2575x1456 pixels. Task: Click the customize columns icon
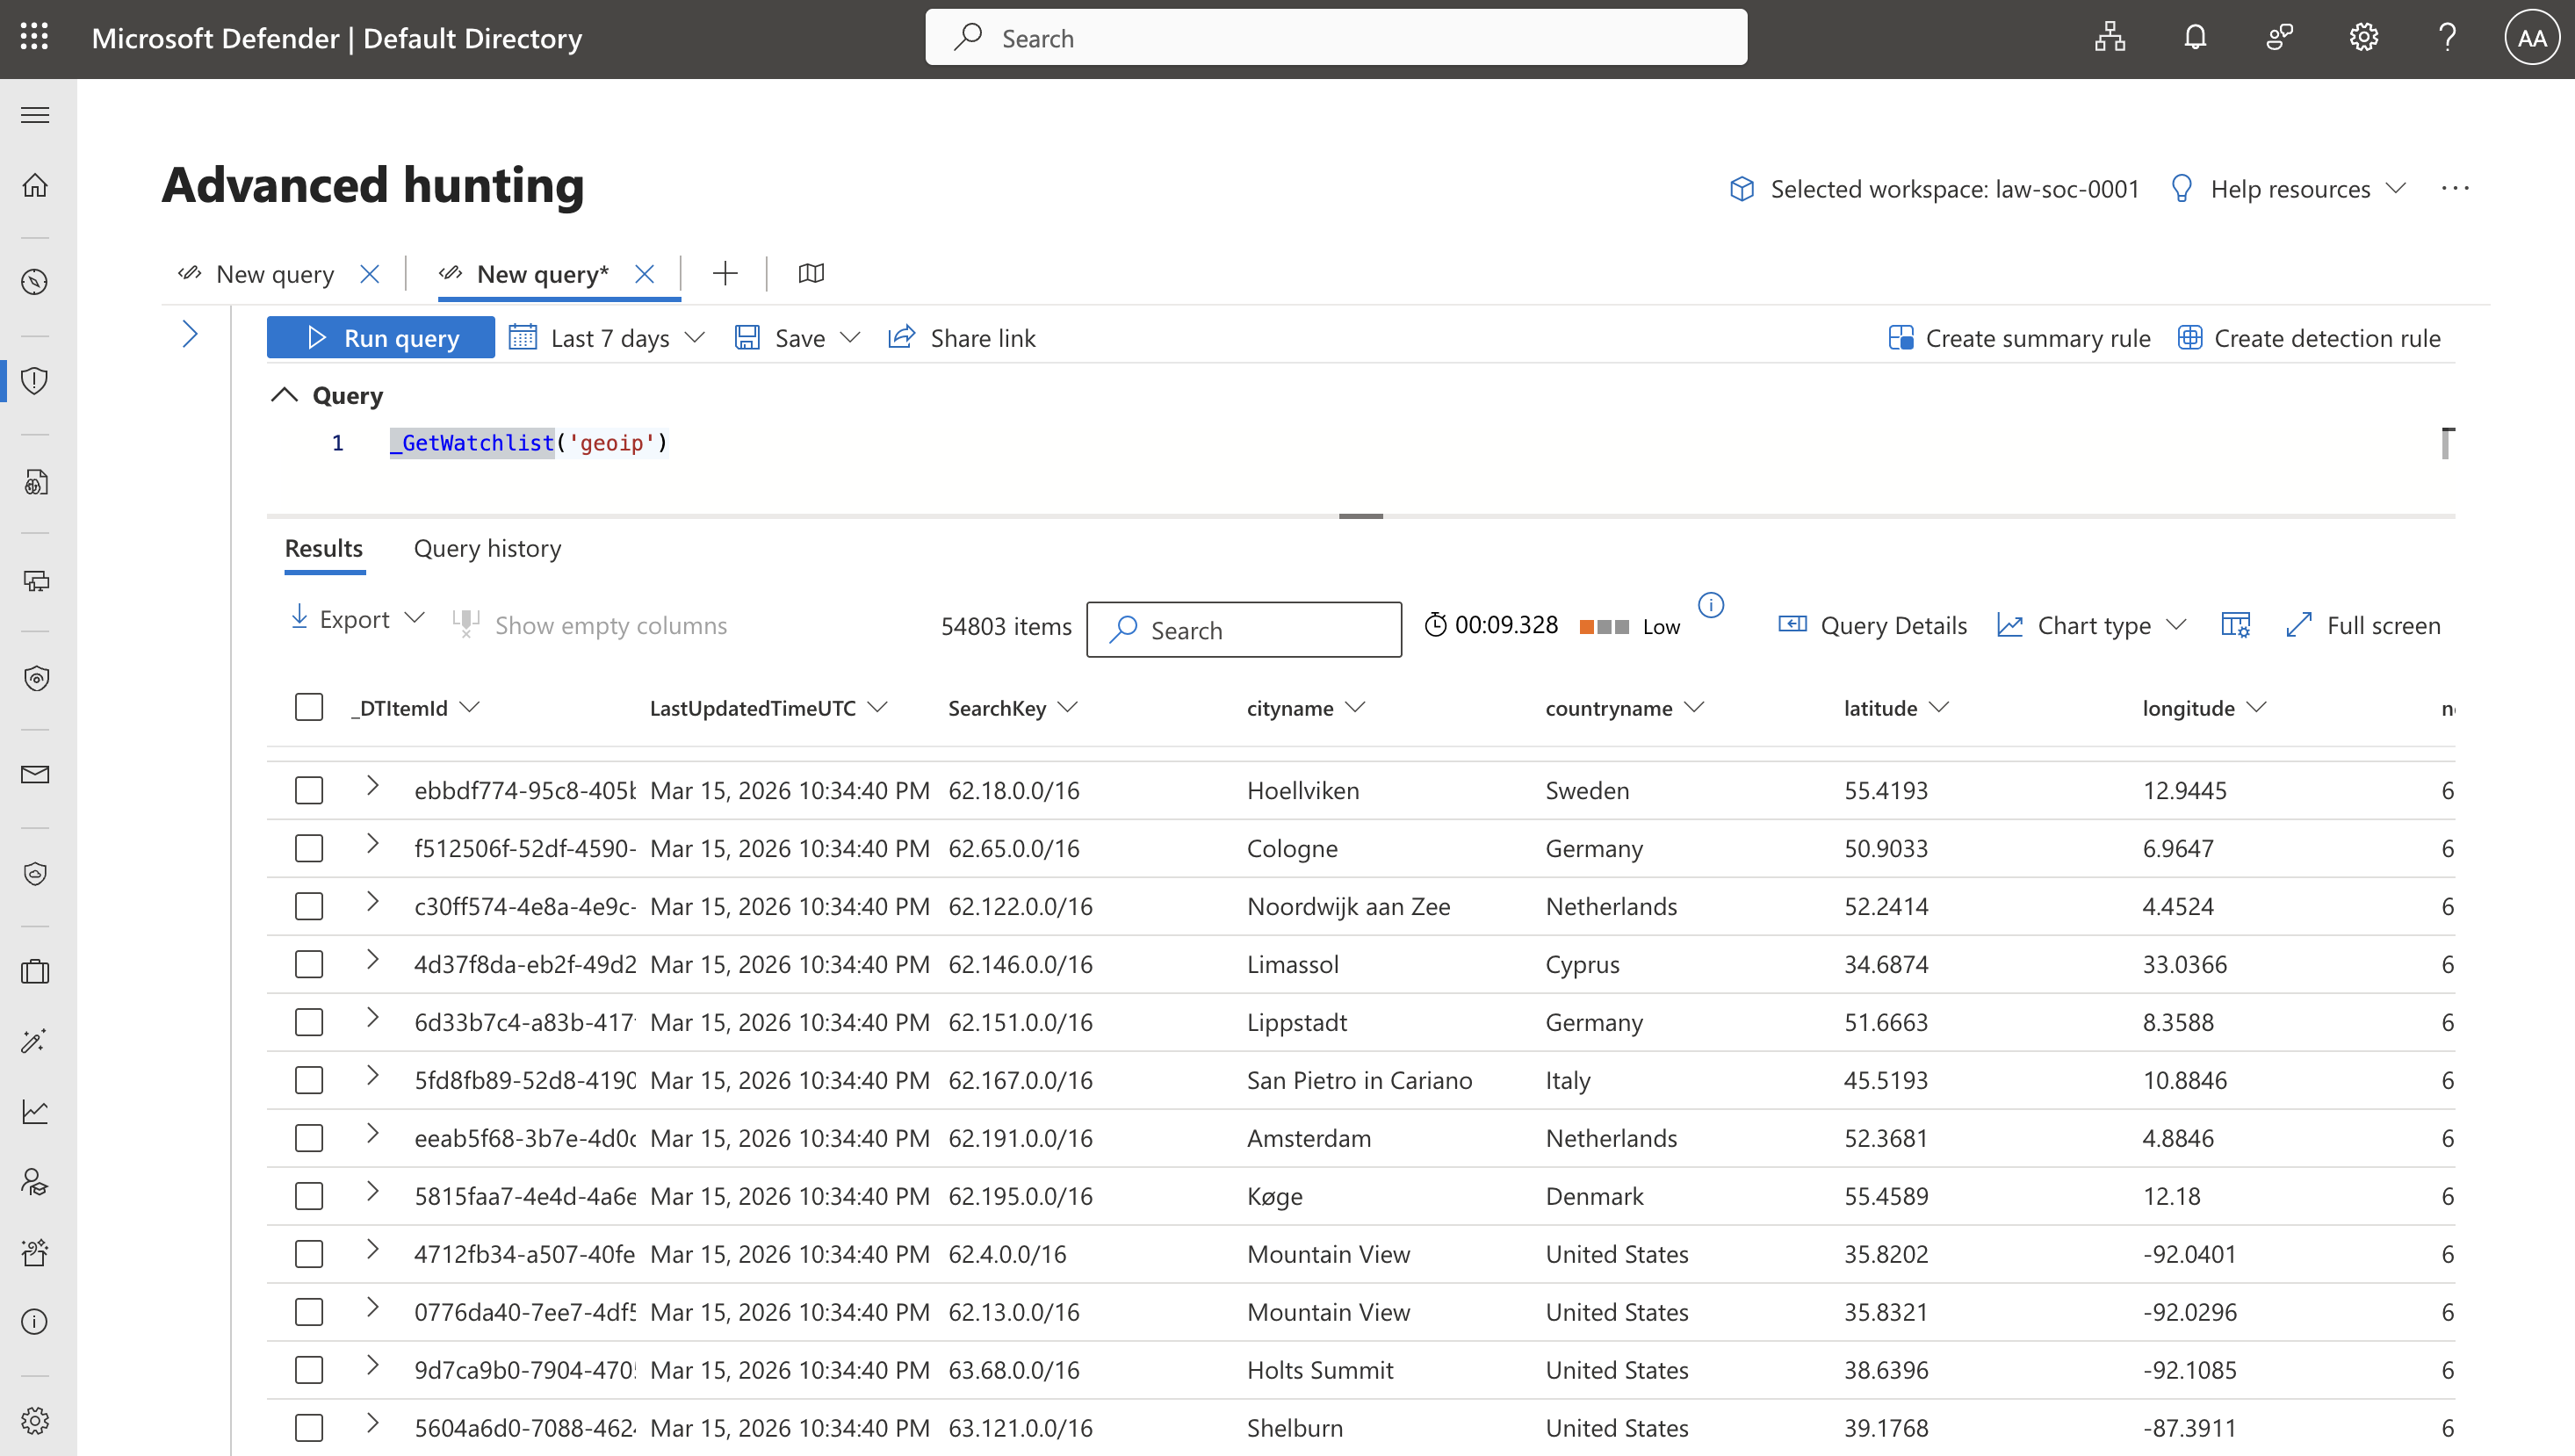click(2235, 625)
